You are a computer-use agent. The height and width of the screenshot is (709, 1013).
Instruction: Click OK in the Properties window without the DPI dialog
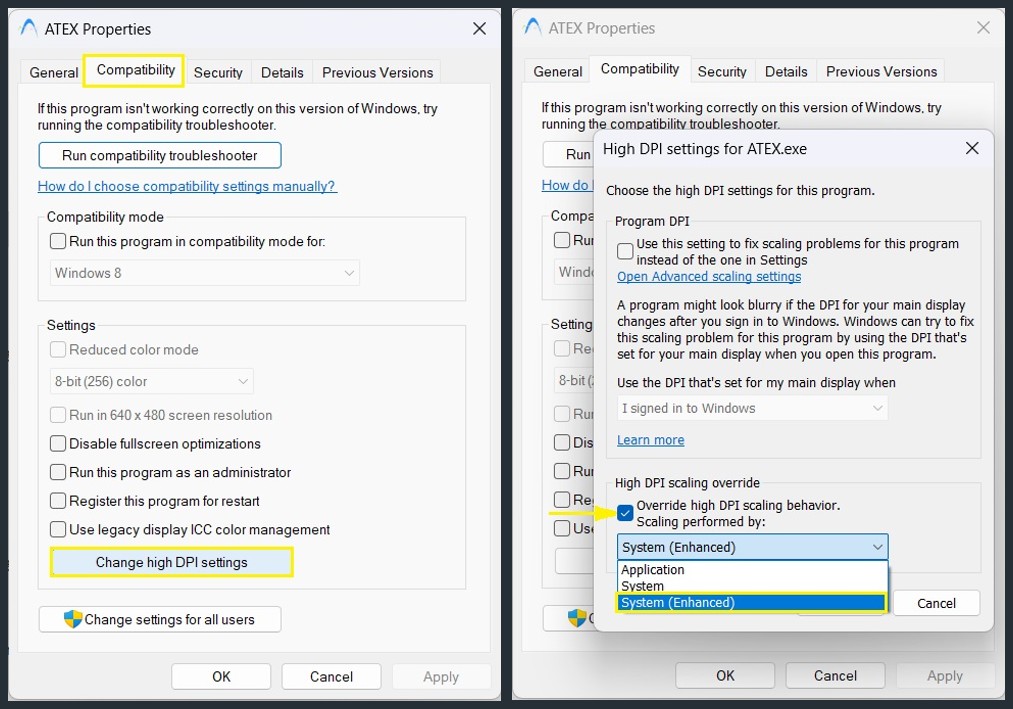point(221,677)
